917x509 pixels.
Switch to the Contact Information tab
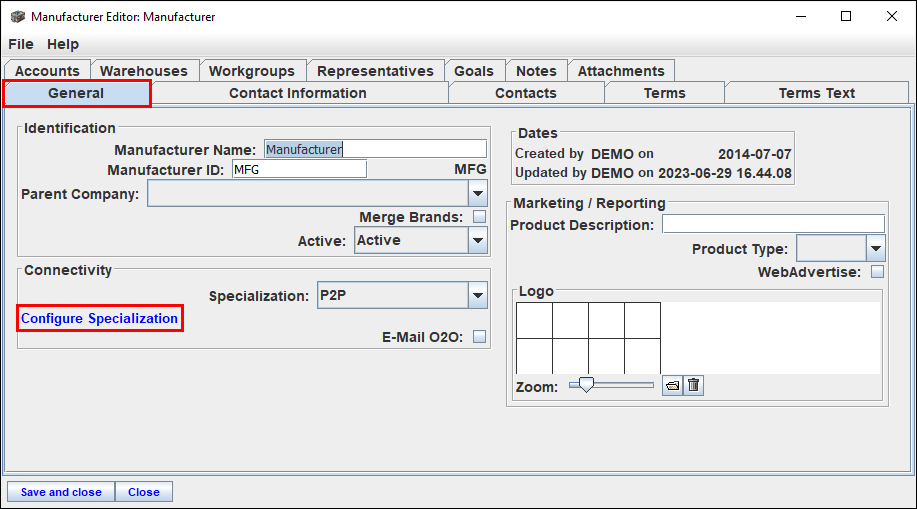click(x=298, y=93)
